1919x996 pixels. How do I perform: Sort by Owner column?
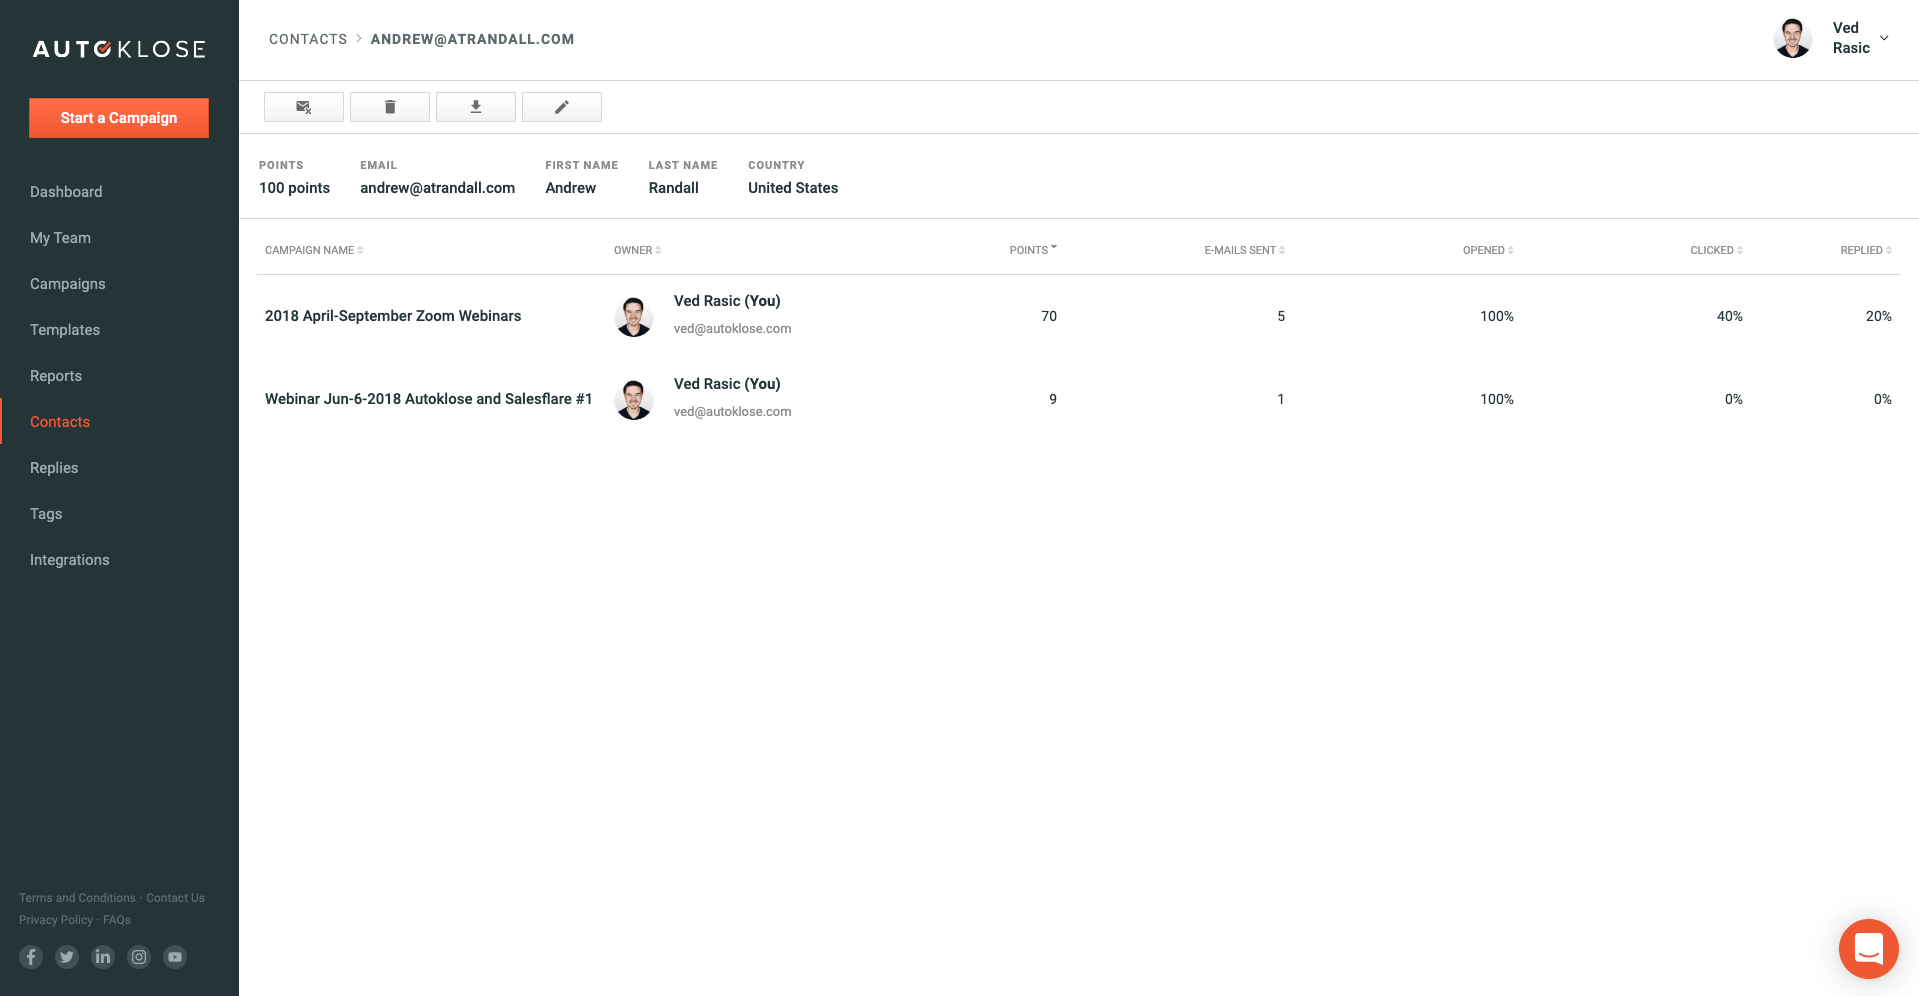(x=637, y=250)
